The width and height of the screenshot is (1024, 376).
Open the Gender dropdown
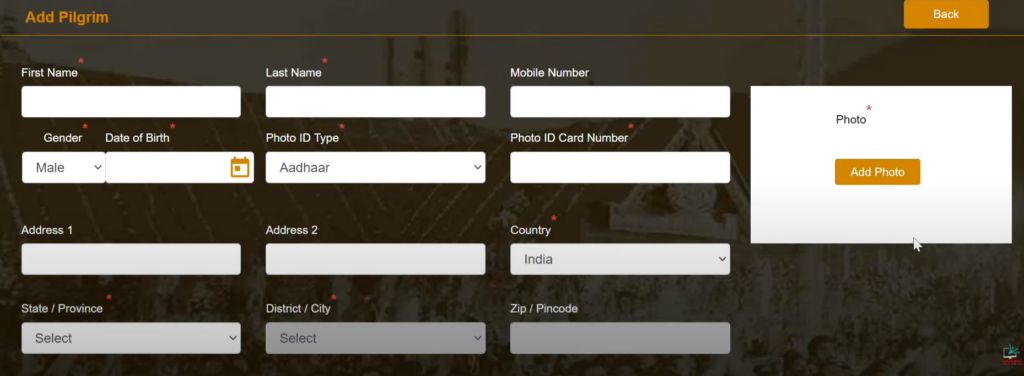pyautogui.click(x=63, y=168)
